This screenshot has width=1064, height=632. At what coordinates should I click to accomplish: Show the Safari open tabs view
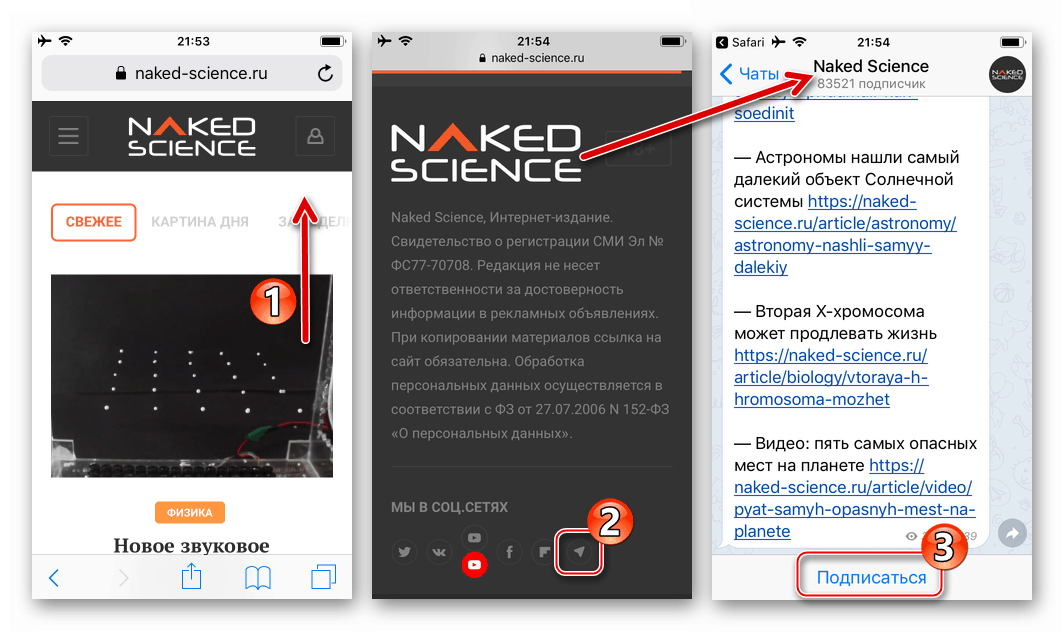(x=323, y=577)
